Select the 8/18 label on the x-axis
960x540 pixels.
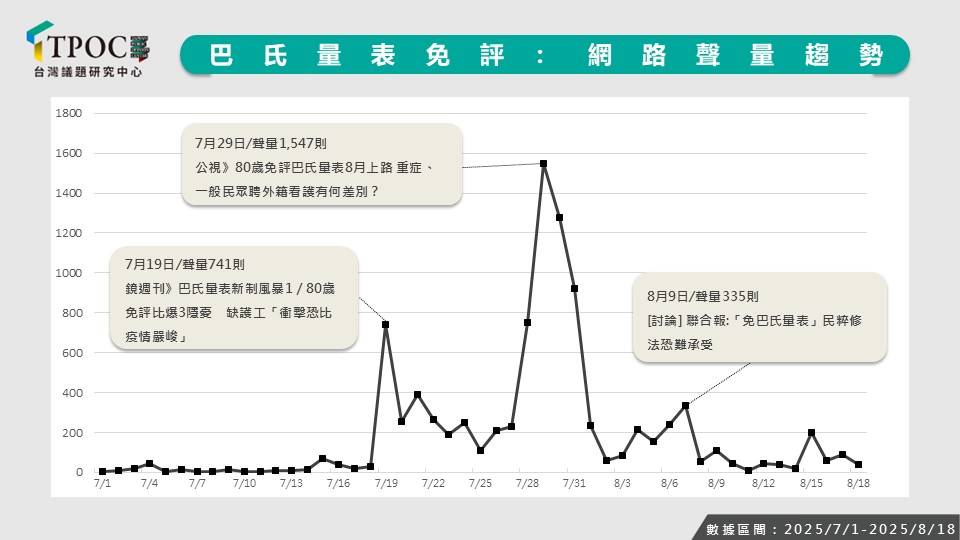tap(858, 483)
